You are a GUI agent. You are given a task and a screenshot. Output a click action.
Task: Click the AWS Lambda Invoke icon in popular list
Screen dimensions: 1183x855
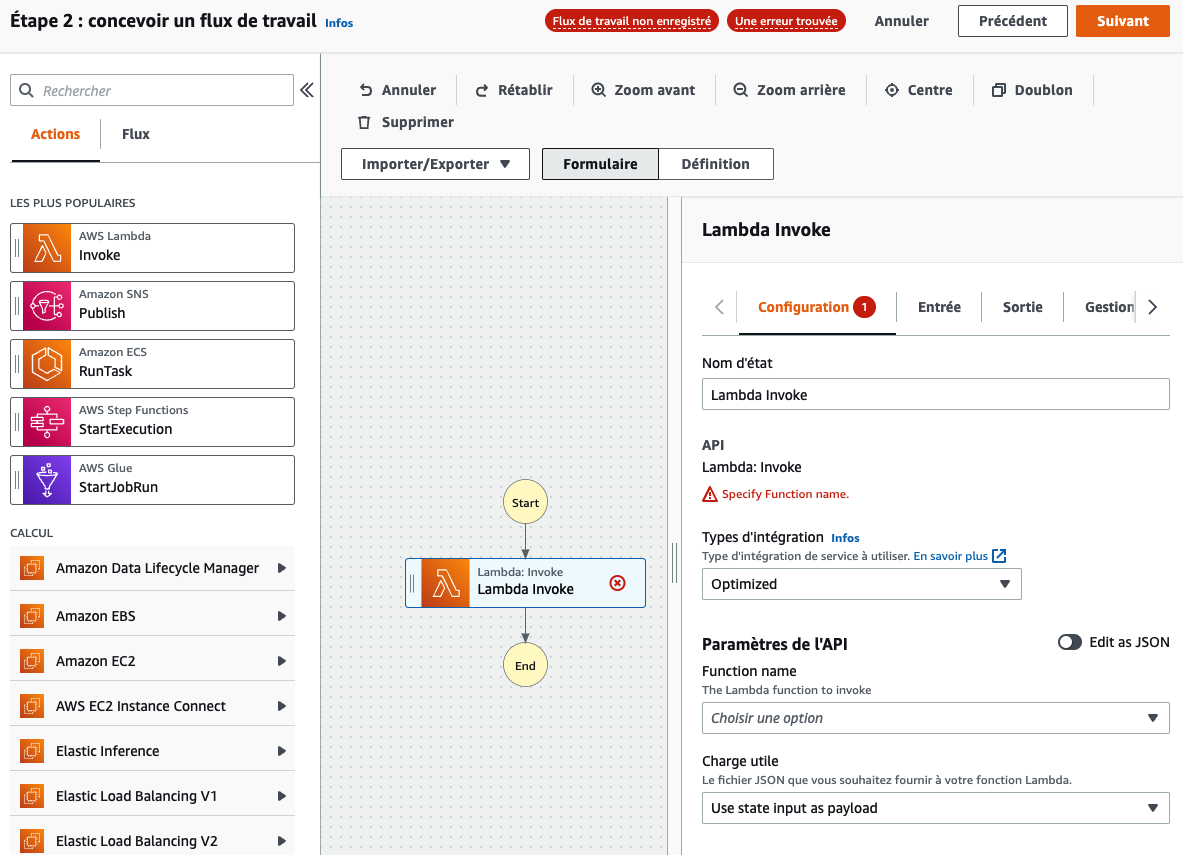point(47,248)
